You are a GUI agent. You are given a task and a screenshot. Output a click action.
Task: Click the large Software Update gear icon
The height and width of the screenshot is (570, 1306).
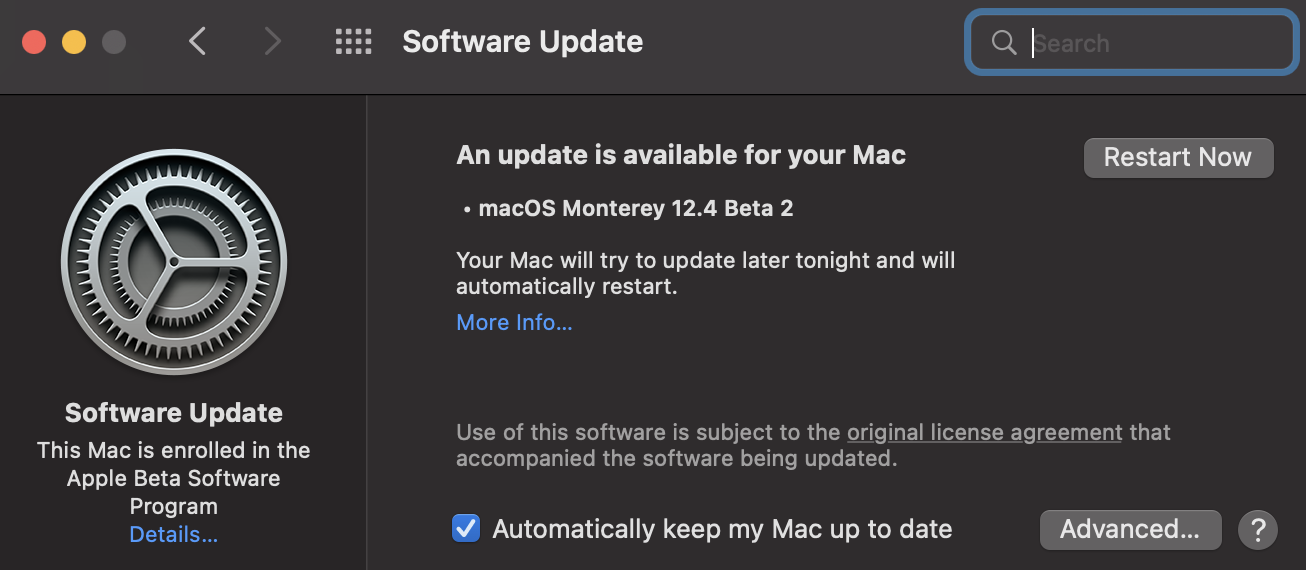coord(174,262)
